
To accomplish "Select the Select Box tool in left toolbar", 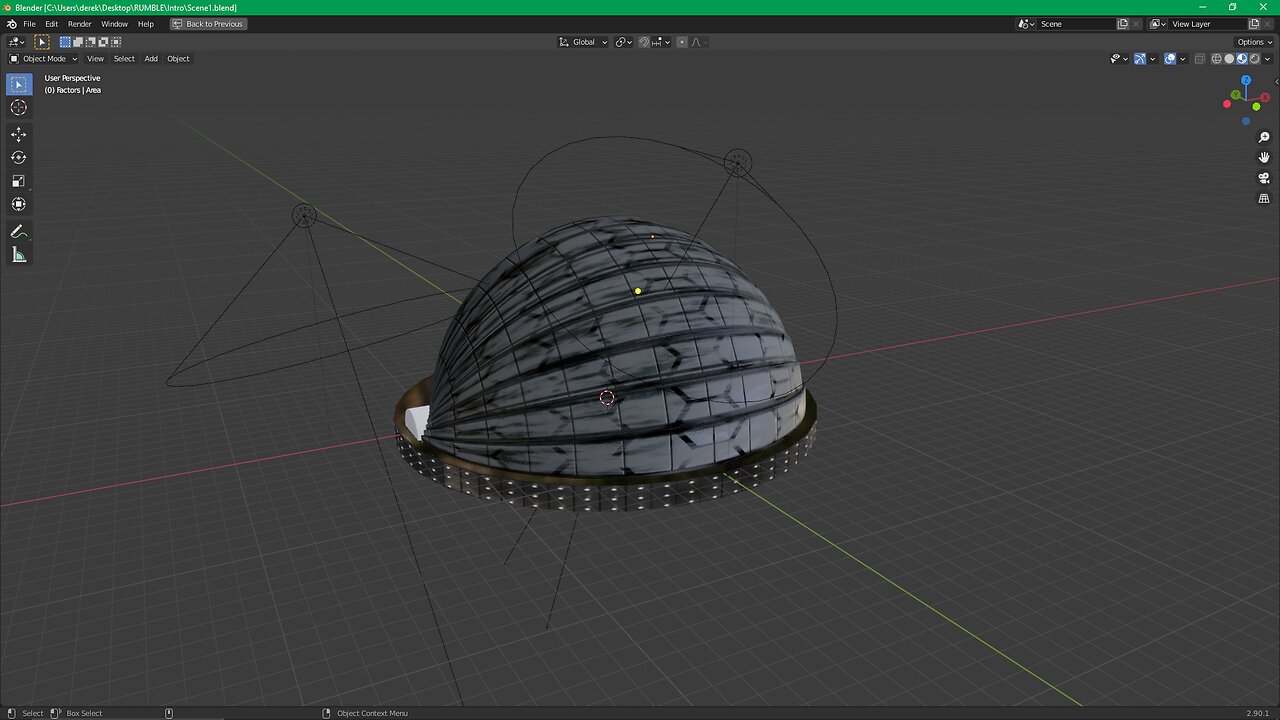I will click(19, 84).
